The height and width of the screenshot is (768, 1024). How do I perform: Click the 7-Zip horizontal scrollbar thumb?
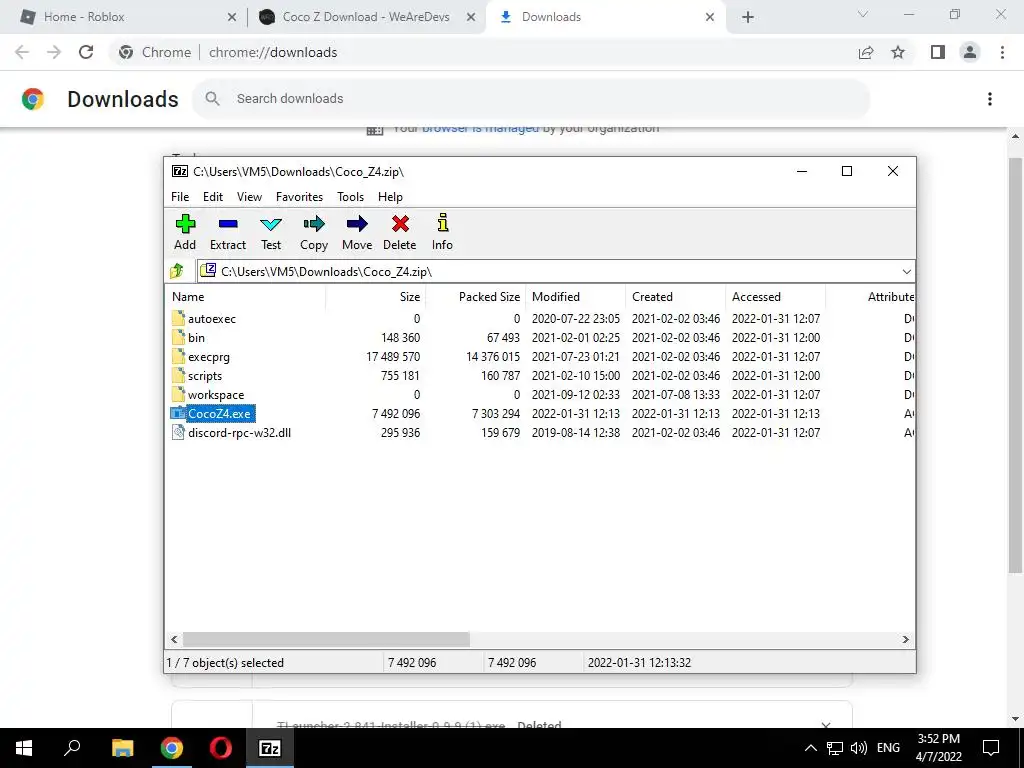pos(326,639)
